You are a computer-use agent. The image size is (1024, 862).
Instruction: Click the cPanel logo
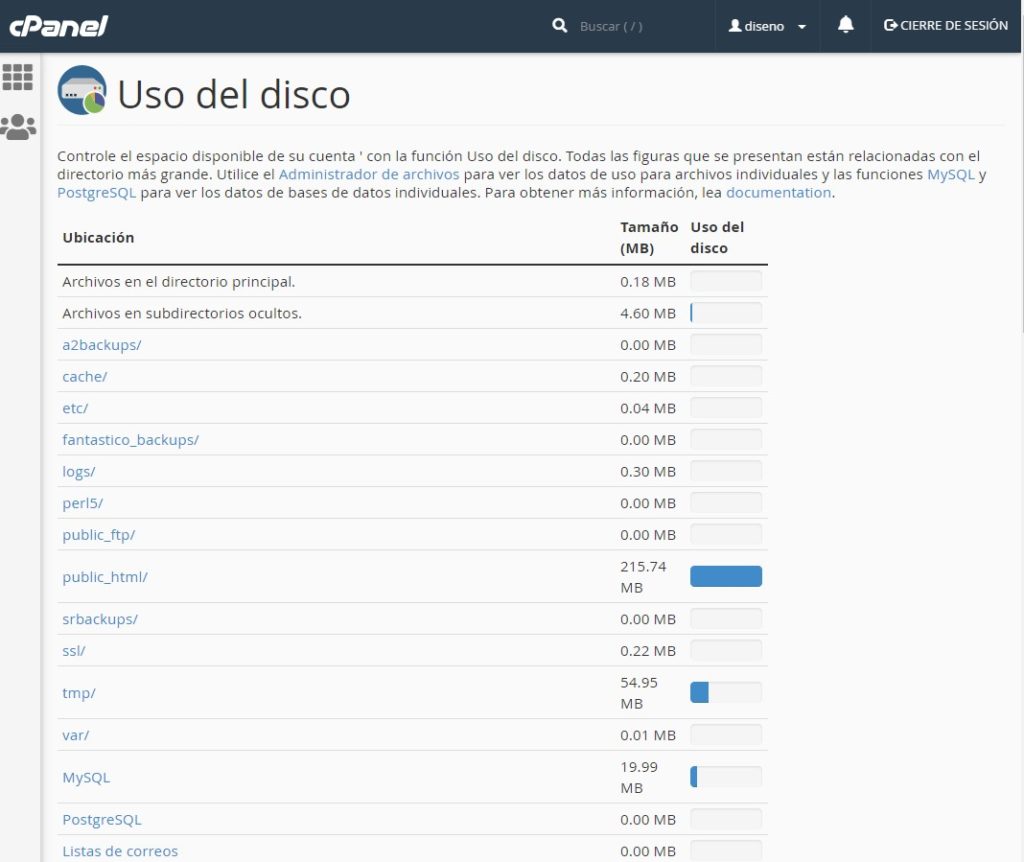point(59,26)
